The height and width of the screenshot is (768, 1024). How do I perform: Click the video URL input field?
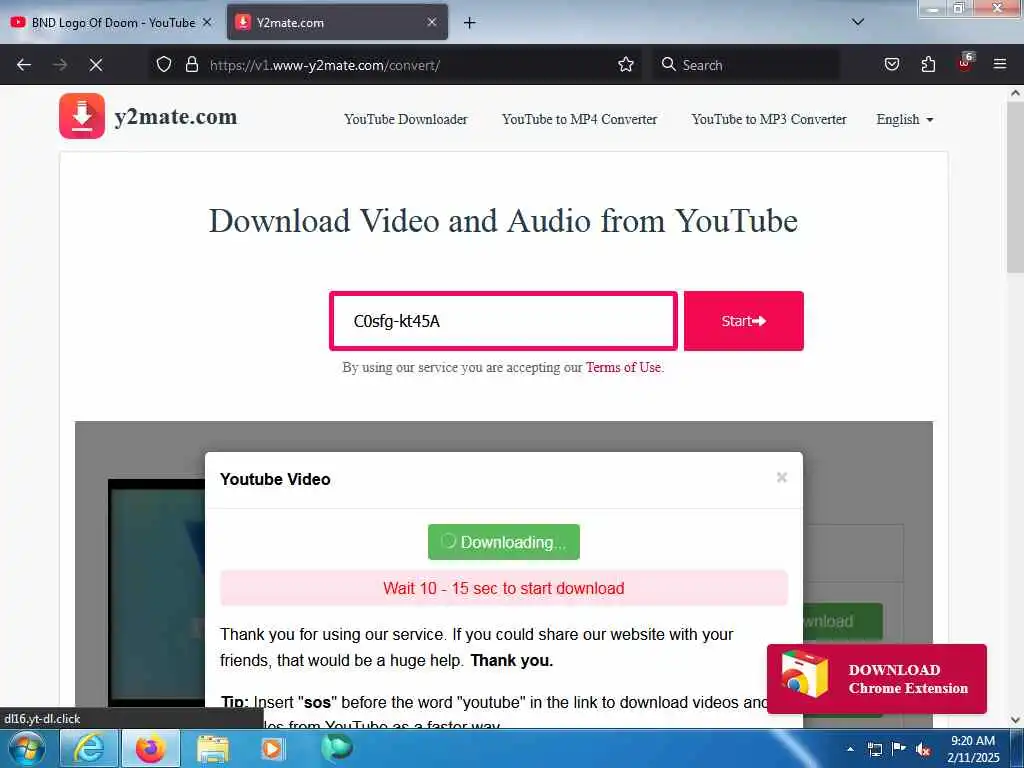503,321
